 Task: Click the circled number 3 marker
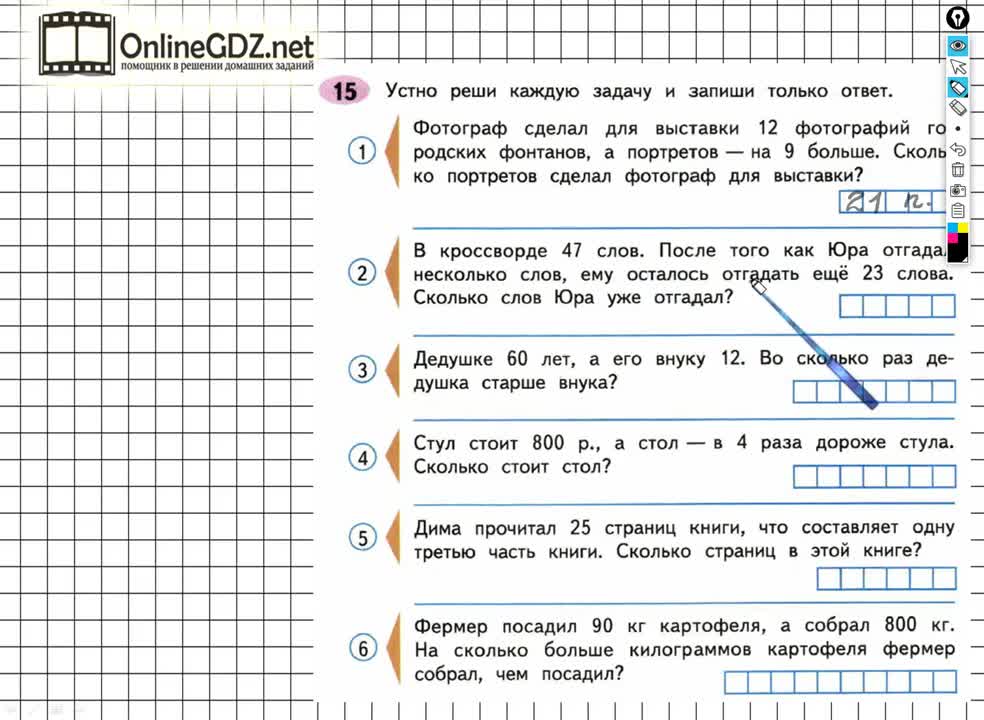click(362, 370)
